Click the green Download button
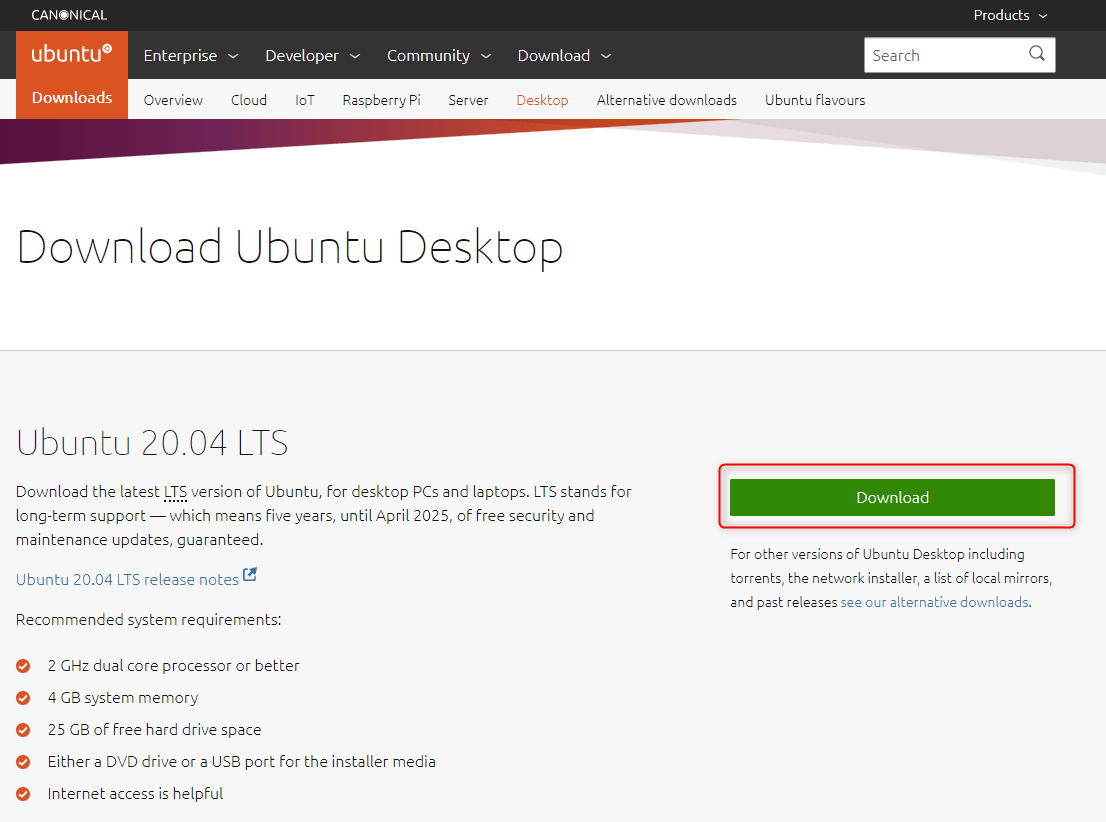 pyautogui.click(x=892, y=497)
